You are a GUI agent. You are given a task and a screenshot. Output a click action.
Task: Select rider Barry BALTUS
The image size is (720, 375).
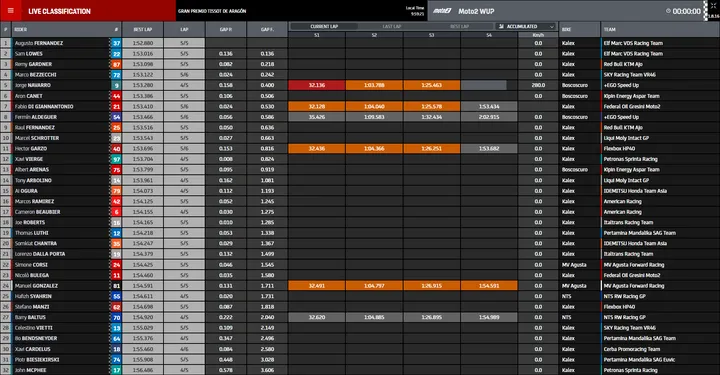coord(30,318)
